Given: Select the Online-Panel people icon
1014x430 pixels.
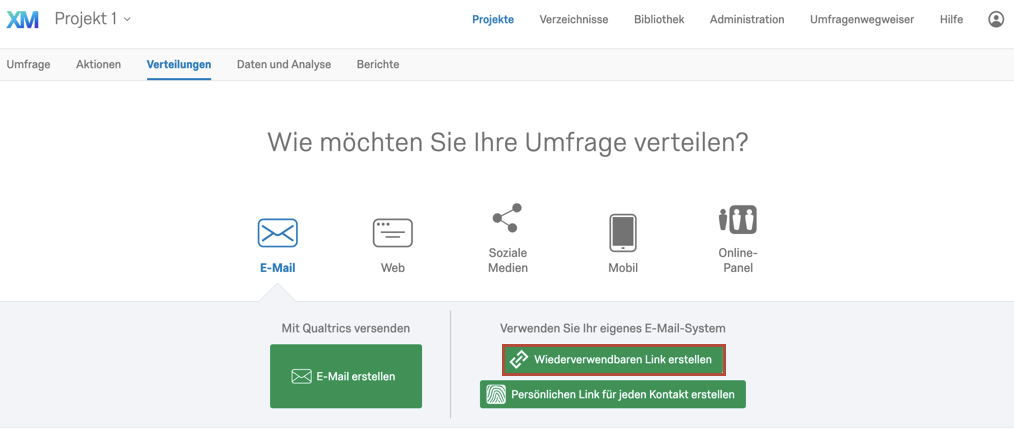Looking at the screenshot, I should tap(738, 220).
